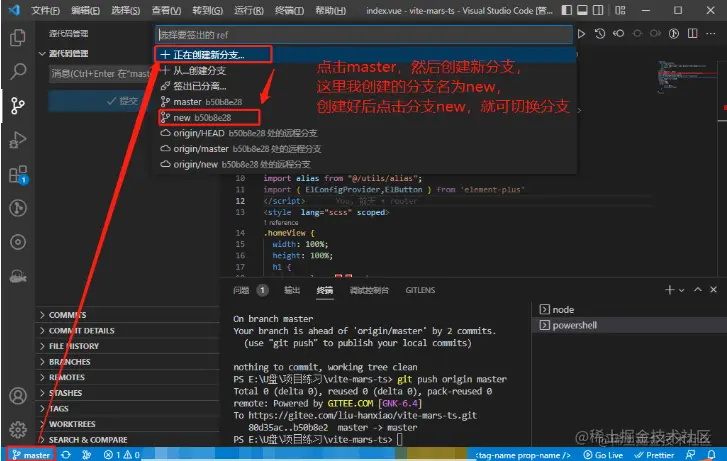Open Customize Layout icon in title bar
727x461 pixels.
tap(620, 10)
